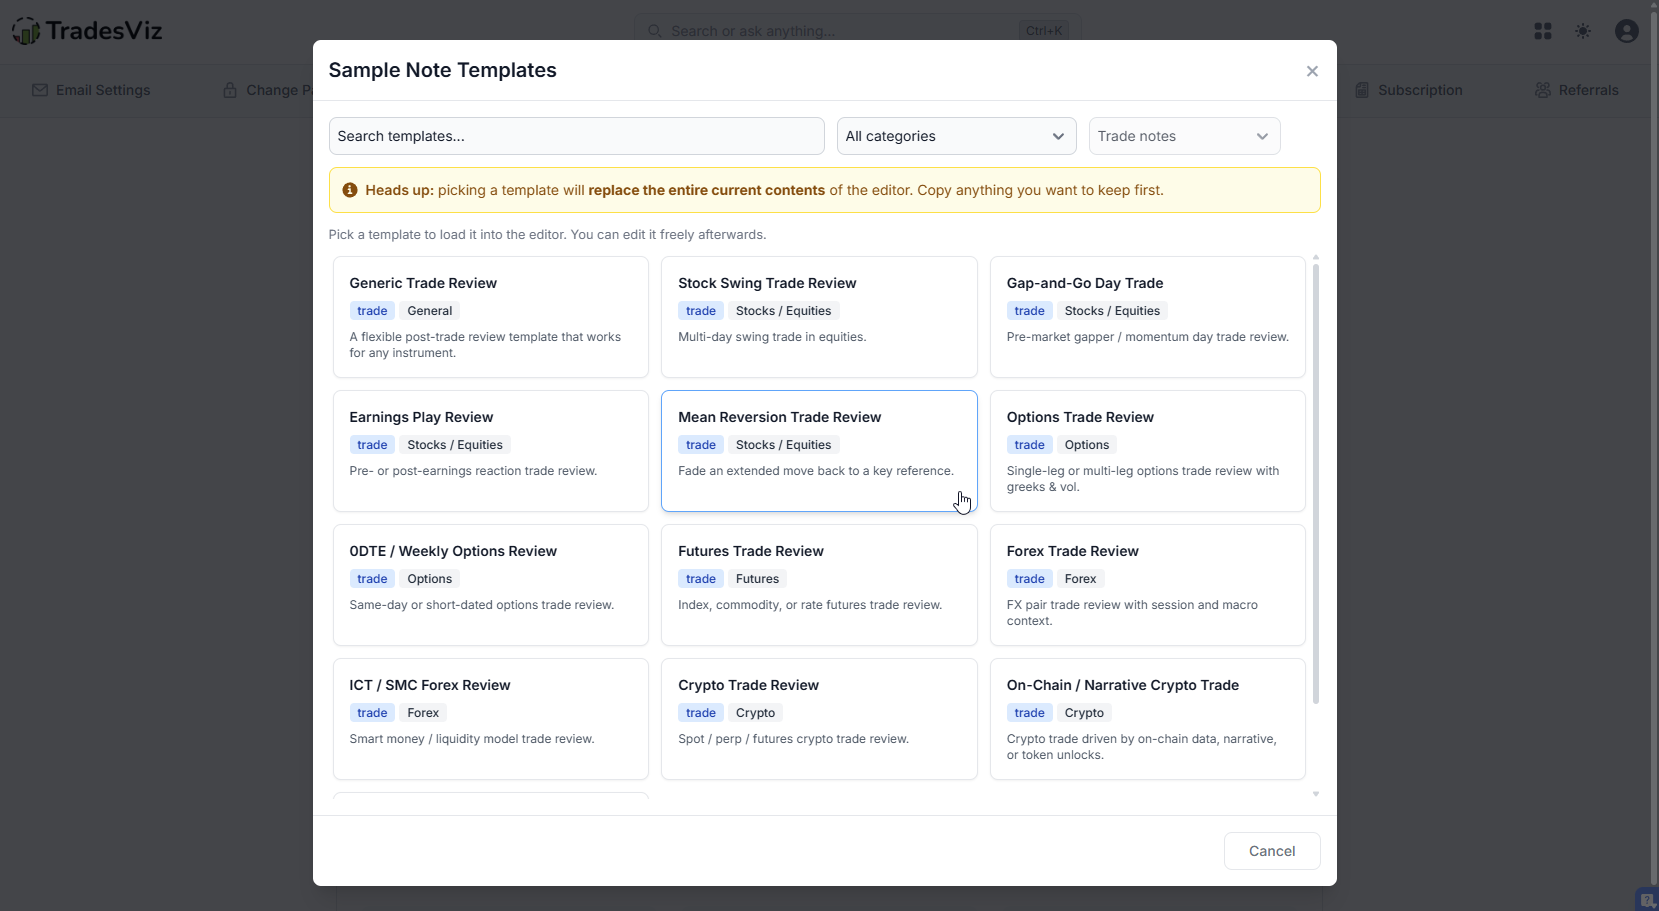Select the Futures Trade Review template
This screenshot has height=911, width=1659.
[x=819, y=585]
